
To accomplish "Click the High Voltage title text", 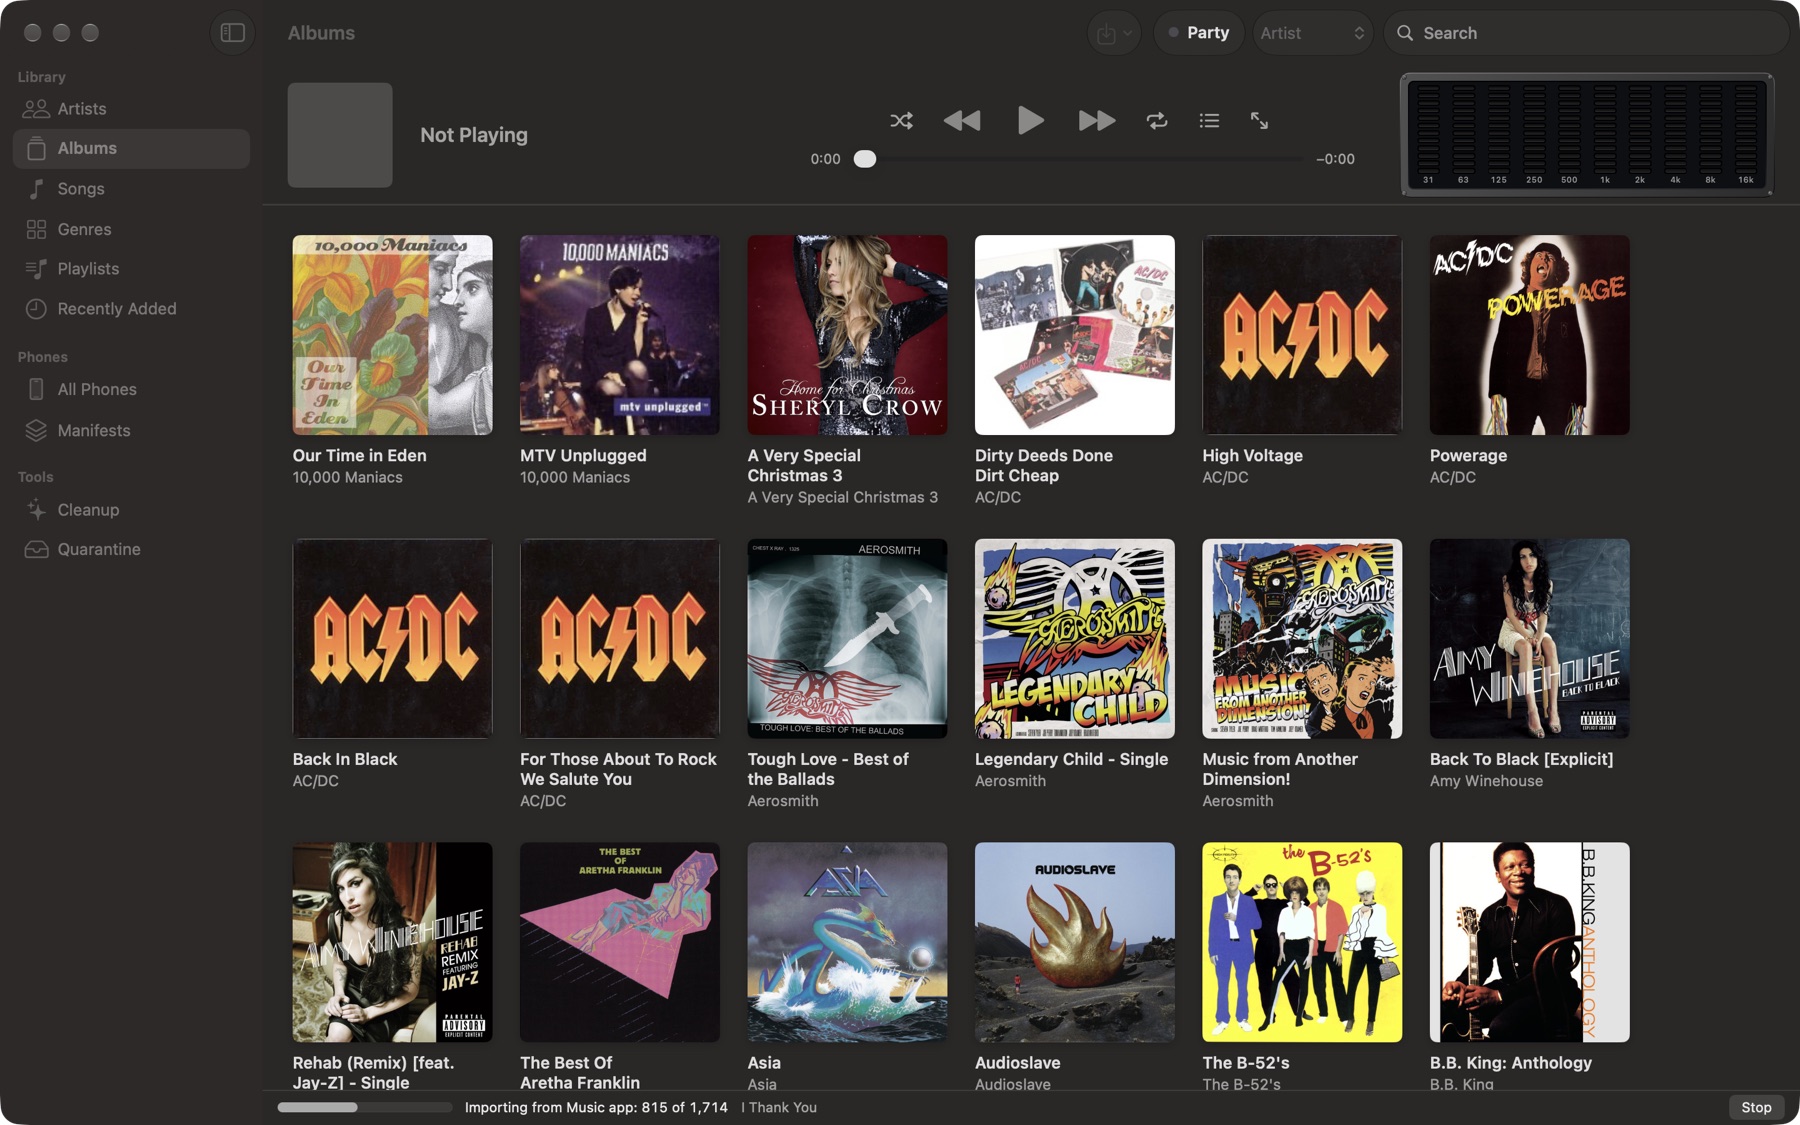I will 1252,456.
